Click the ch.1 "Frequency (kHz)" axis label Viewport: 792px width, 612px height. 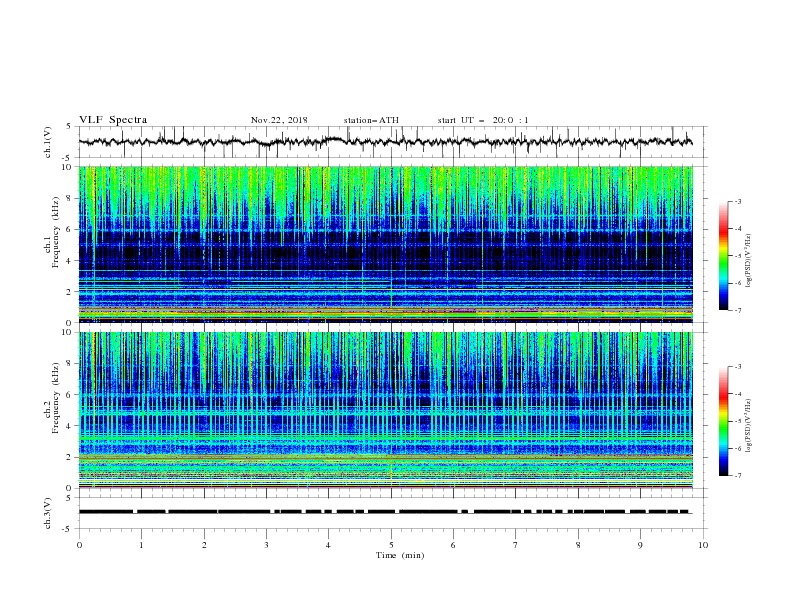tap(56, 232)
